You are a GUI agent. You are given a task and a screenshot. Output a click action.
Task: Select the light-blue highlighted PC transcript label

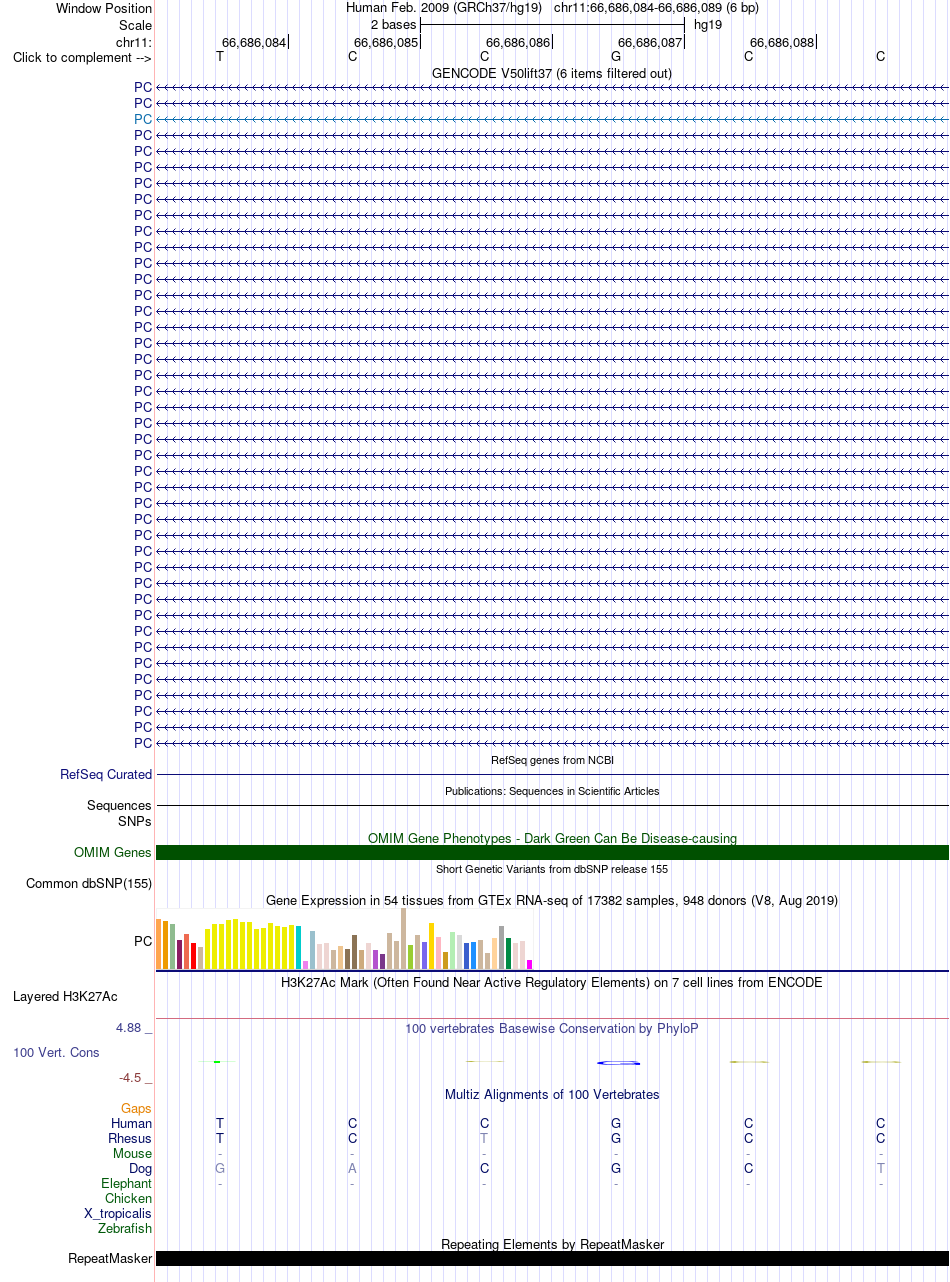click(143, 119)
